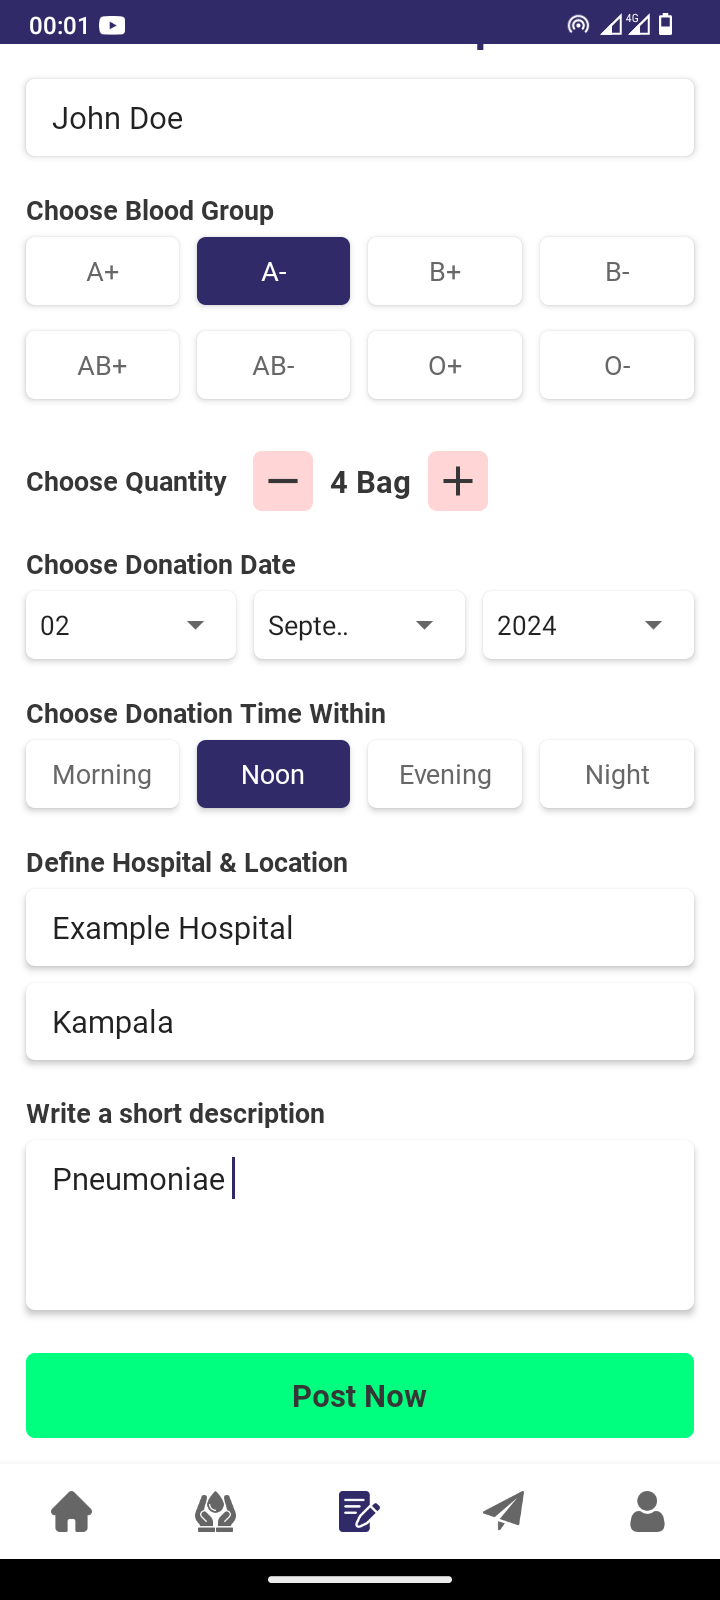The height and width of the screenshot is (1600, 720).
Task: Select the A+ blood group
Action: tap(103, 271)
